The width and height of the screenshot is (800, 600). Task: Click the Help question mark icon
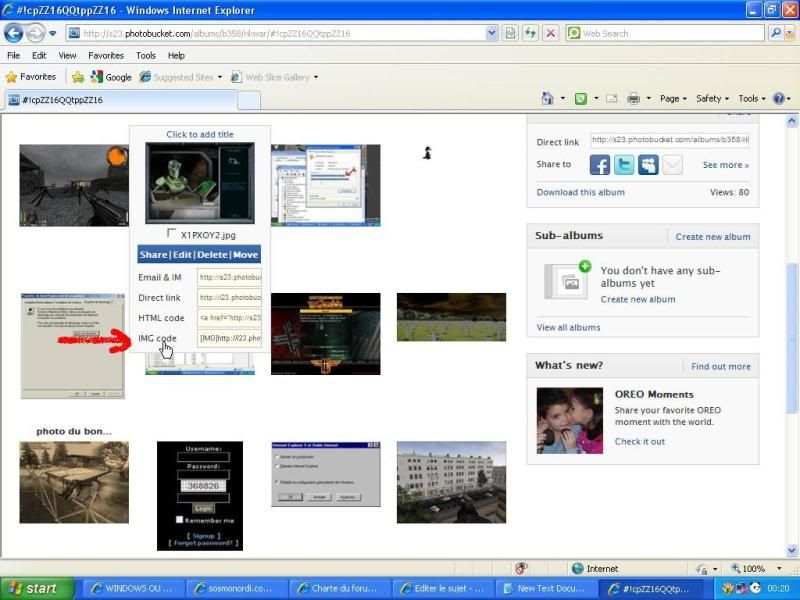tap(778, 98)
